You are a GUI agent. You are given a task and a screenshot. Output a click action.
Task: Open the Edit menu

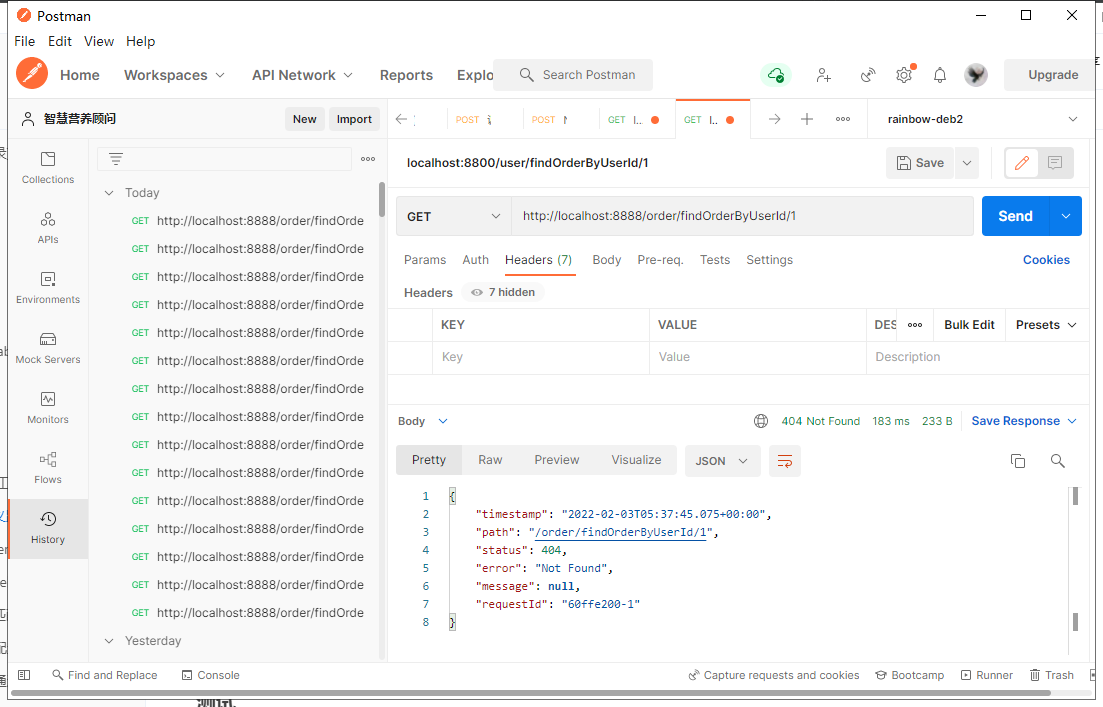[60, 42]
